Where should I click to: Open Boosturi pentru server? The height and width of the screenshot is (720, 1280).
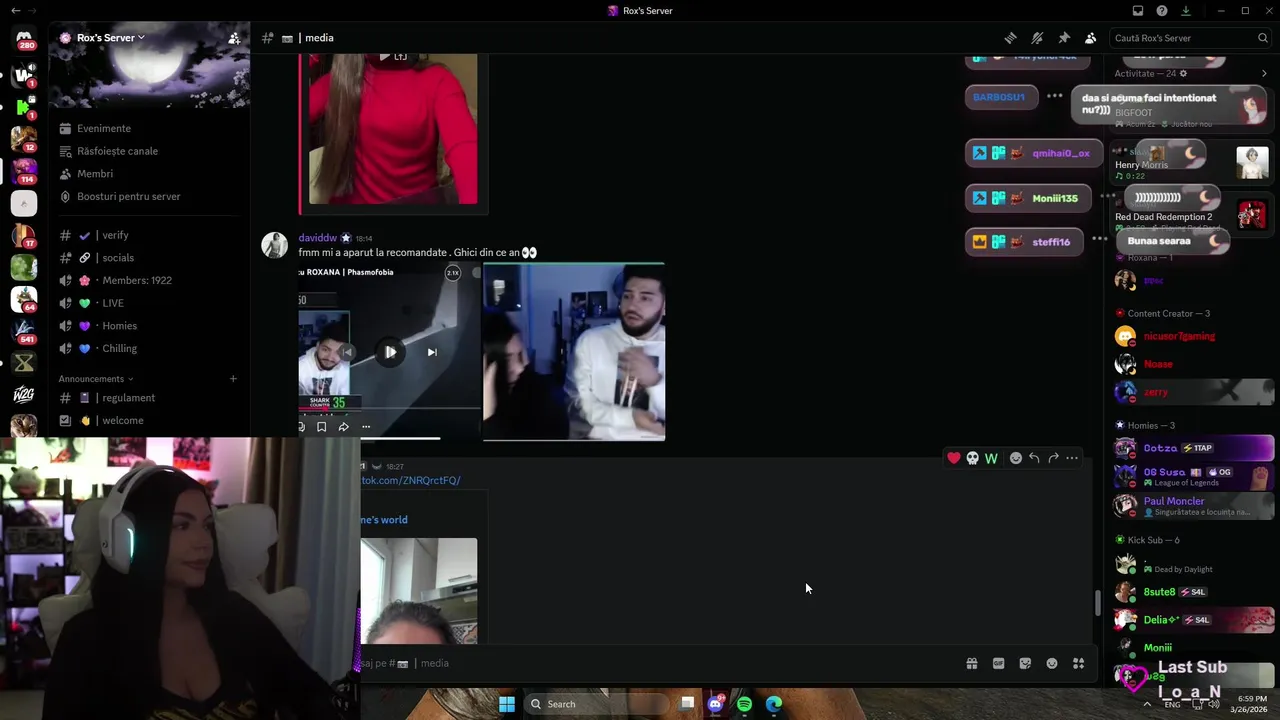pyautogui.click(x=150, y=196)
